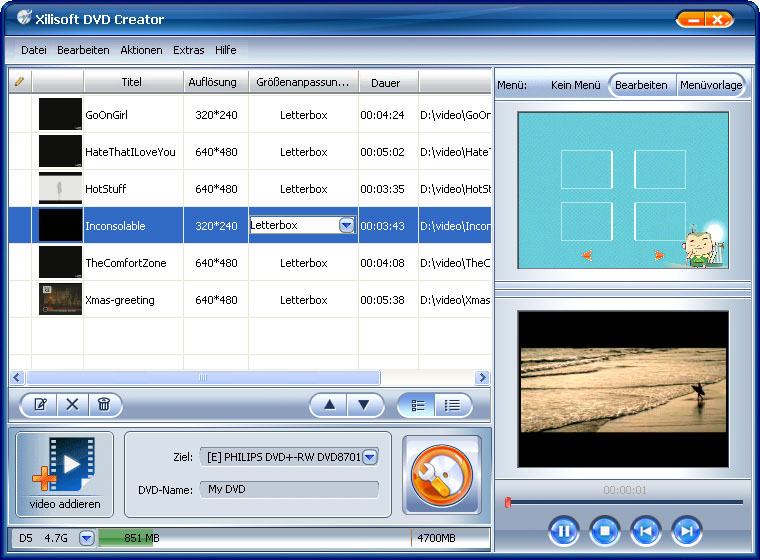Screen dimensions: 760x560
Task: Click Letterbox cell in GoOnGirl row
Action: (303, 115)
